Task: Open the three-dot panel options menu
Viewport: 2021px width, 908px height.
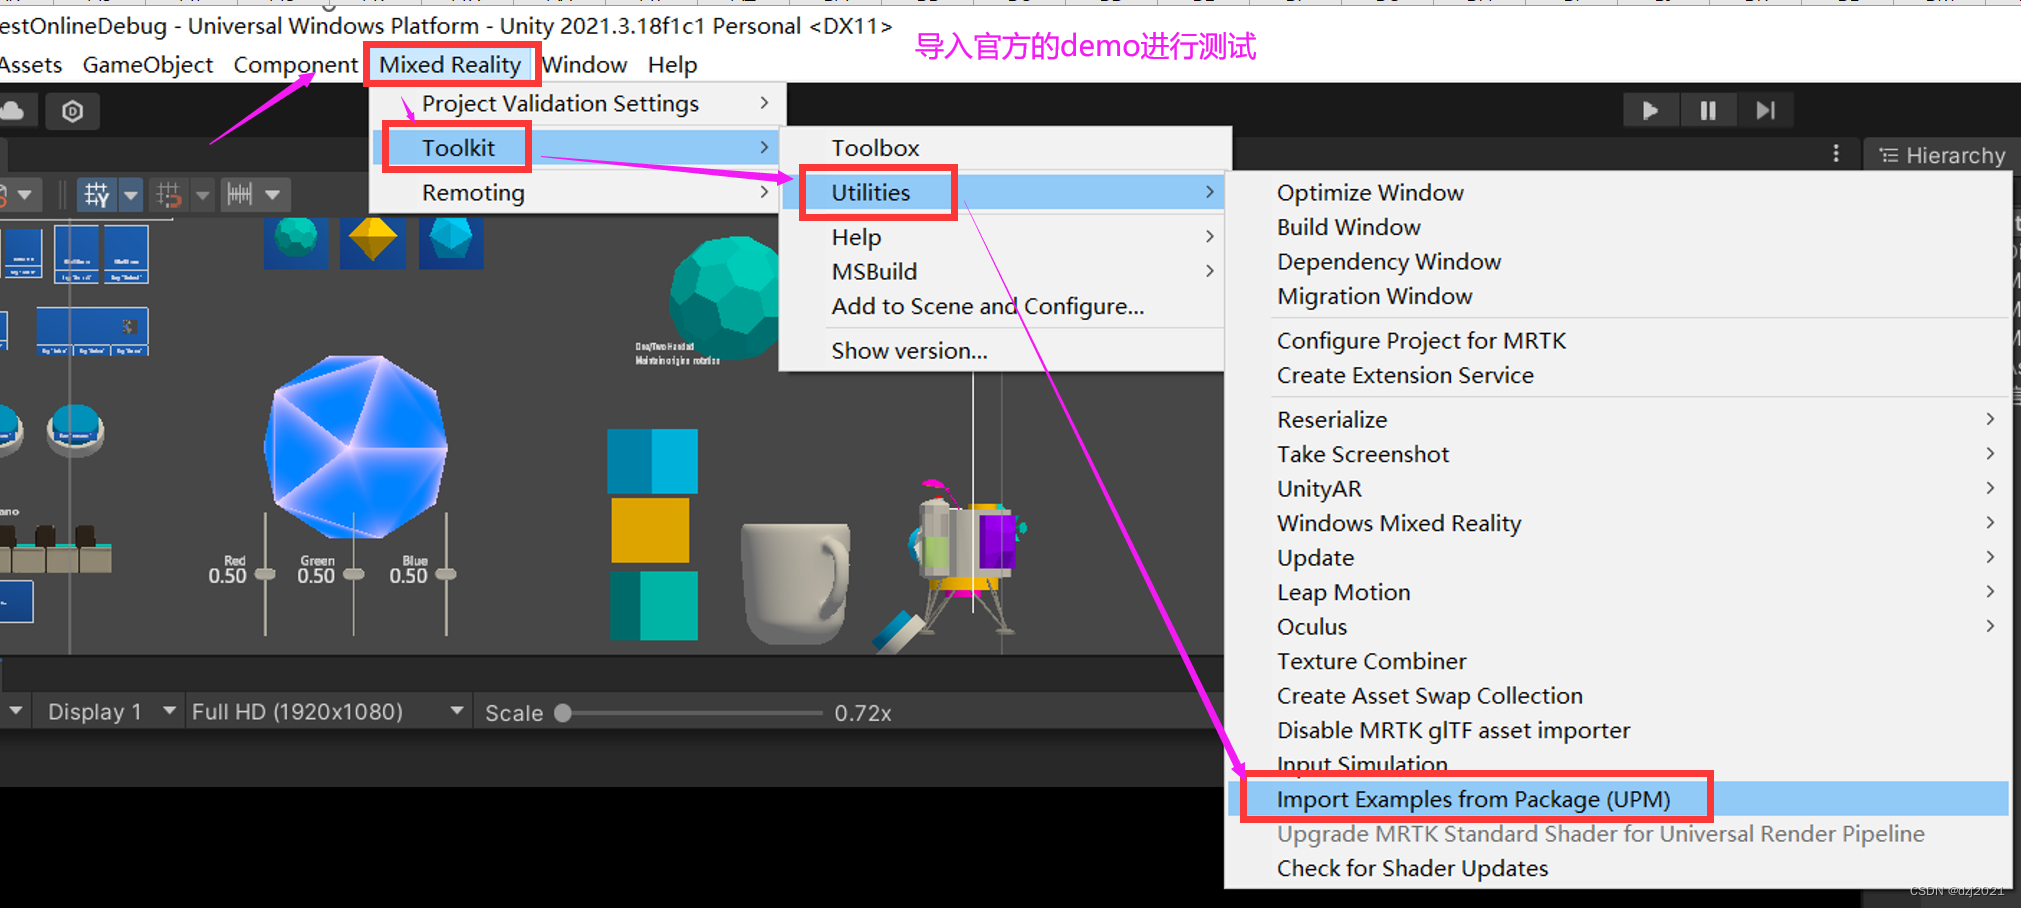Action: click(x=1836, y=153)
